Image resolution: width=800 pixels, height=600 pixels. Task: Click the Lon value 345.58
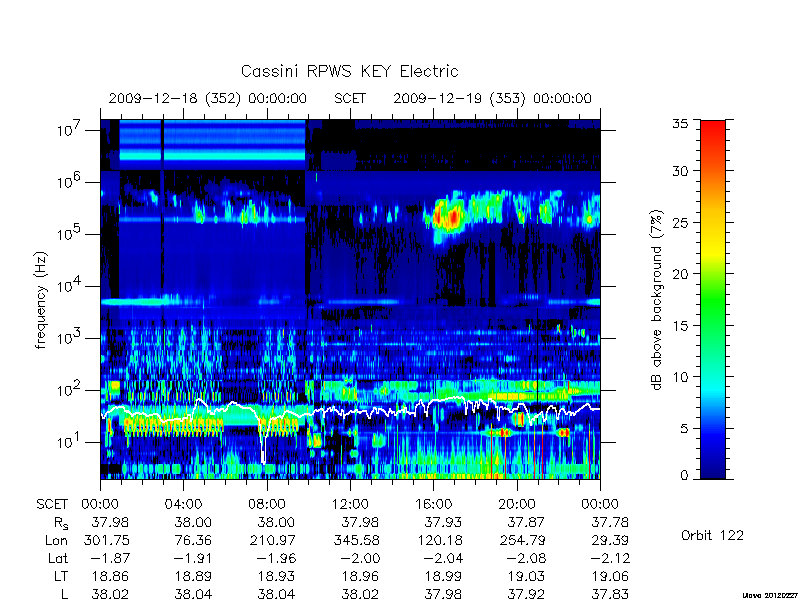[x=356, y=540]
